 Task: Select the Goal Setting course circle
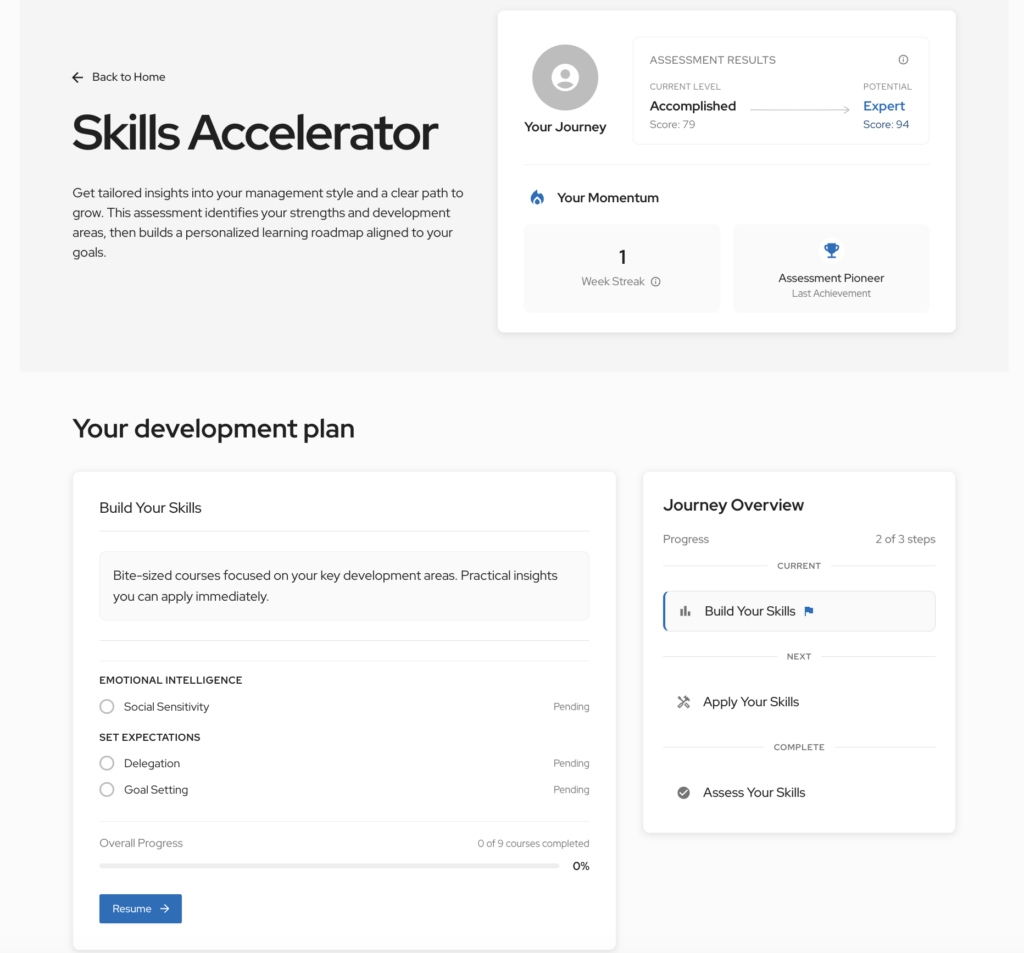(x=107, y=790)
